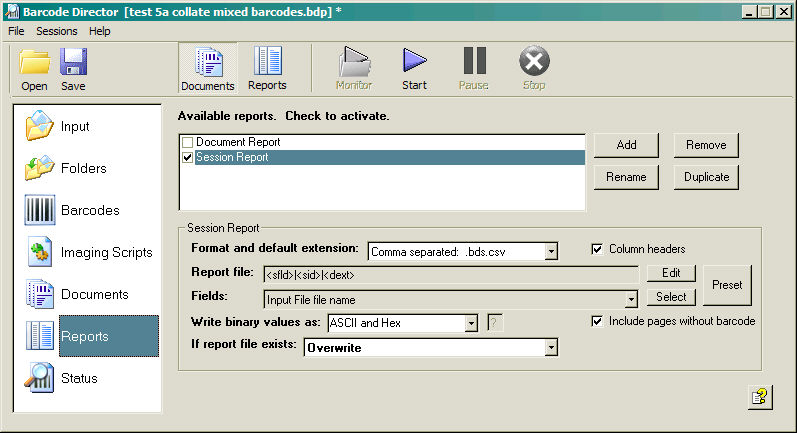Screen dimensions: 797x433
Task: Expand the If report file exists dropdown
Action: tap(550, 348)
